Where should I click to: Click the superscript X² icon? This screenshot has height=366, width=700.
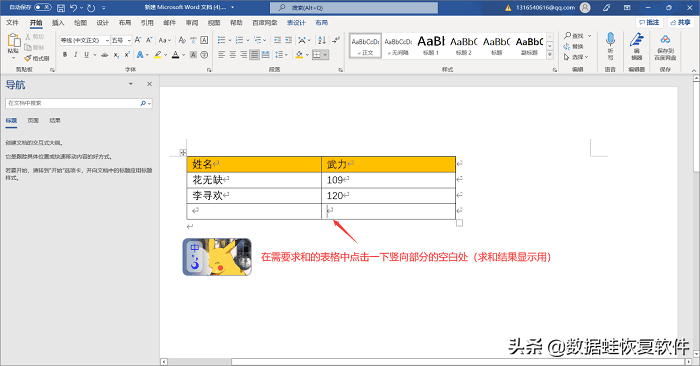click(x=127, y=54)
